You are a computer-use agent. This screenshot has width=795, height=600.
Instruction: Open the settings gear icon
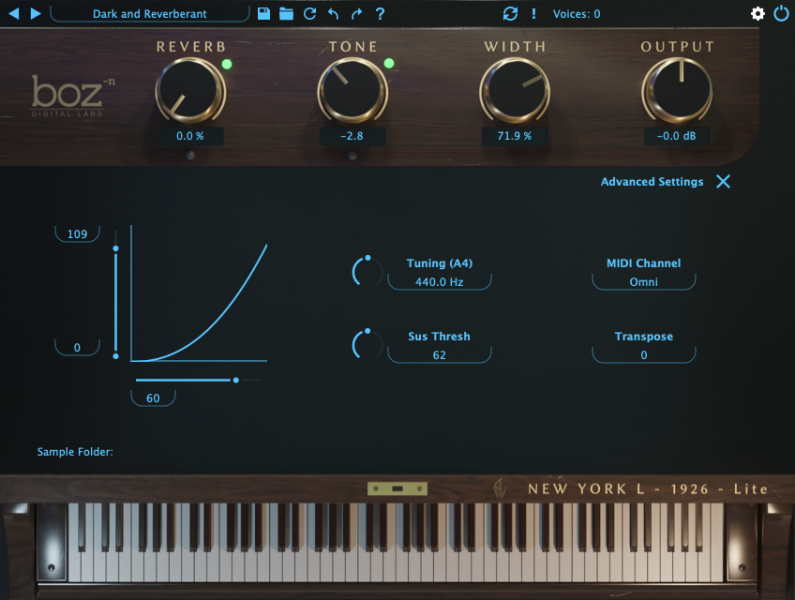(x=758, y=14)
